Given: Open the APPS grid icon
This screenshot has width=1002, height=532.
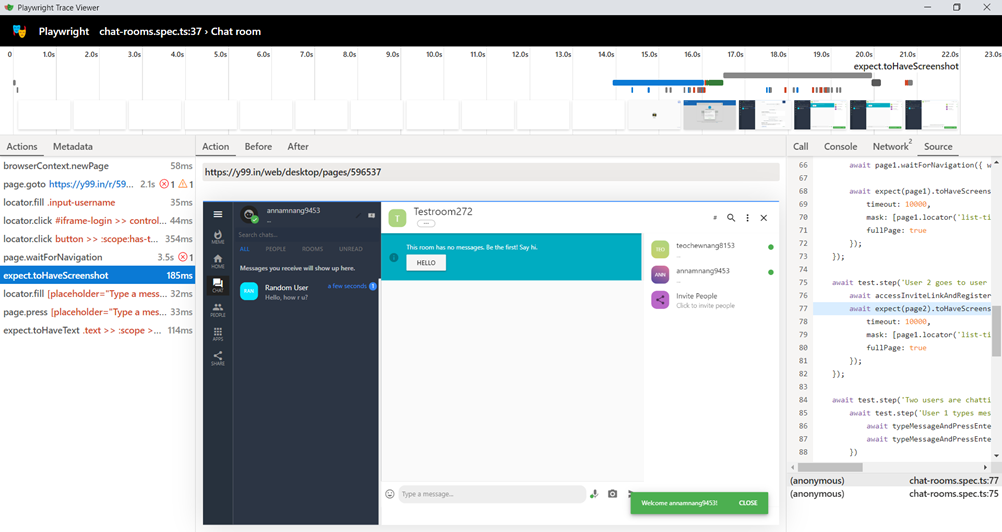Looking at the screenshot, I should coord(218,334).
